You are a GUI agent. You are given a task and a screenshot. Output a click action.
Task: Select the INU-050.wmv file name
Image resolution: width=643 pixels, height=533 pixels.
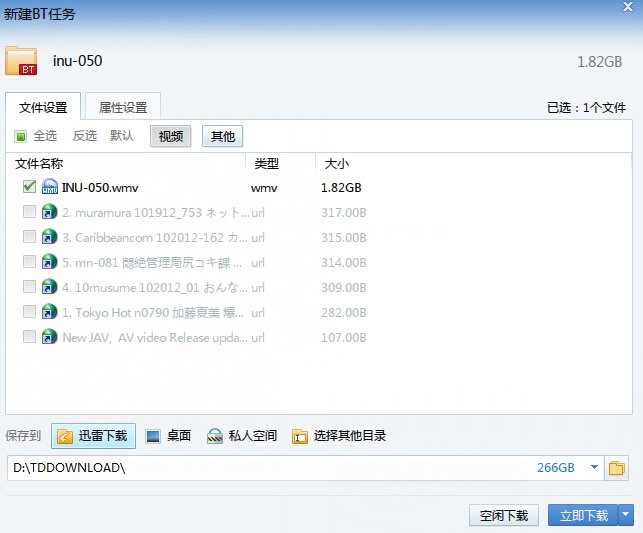100,188
